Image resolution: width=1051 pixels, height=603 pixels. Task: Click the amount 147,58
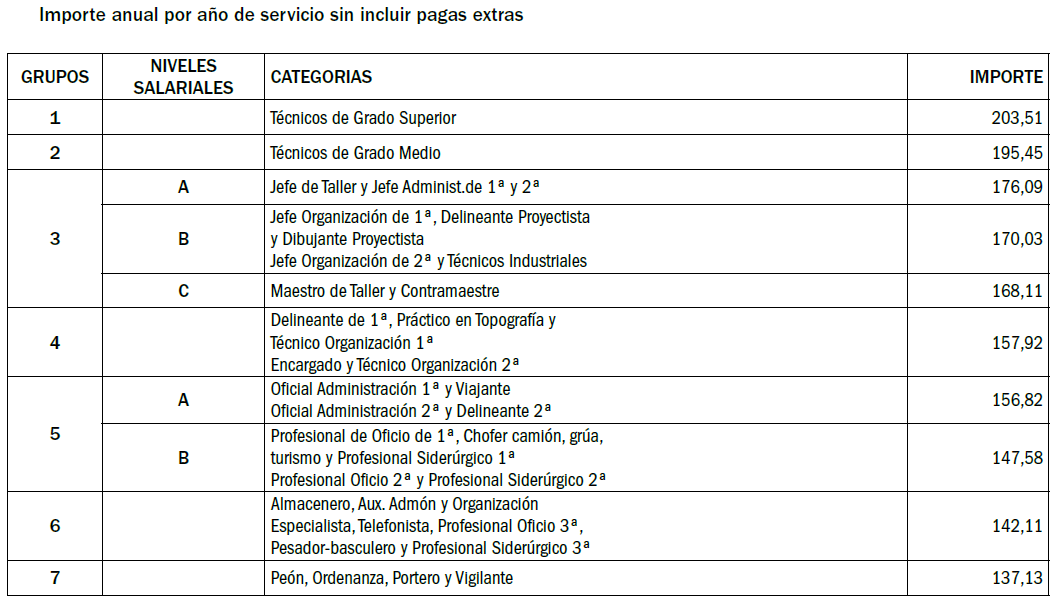click(x=1018, y=458)
